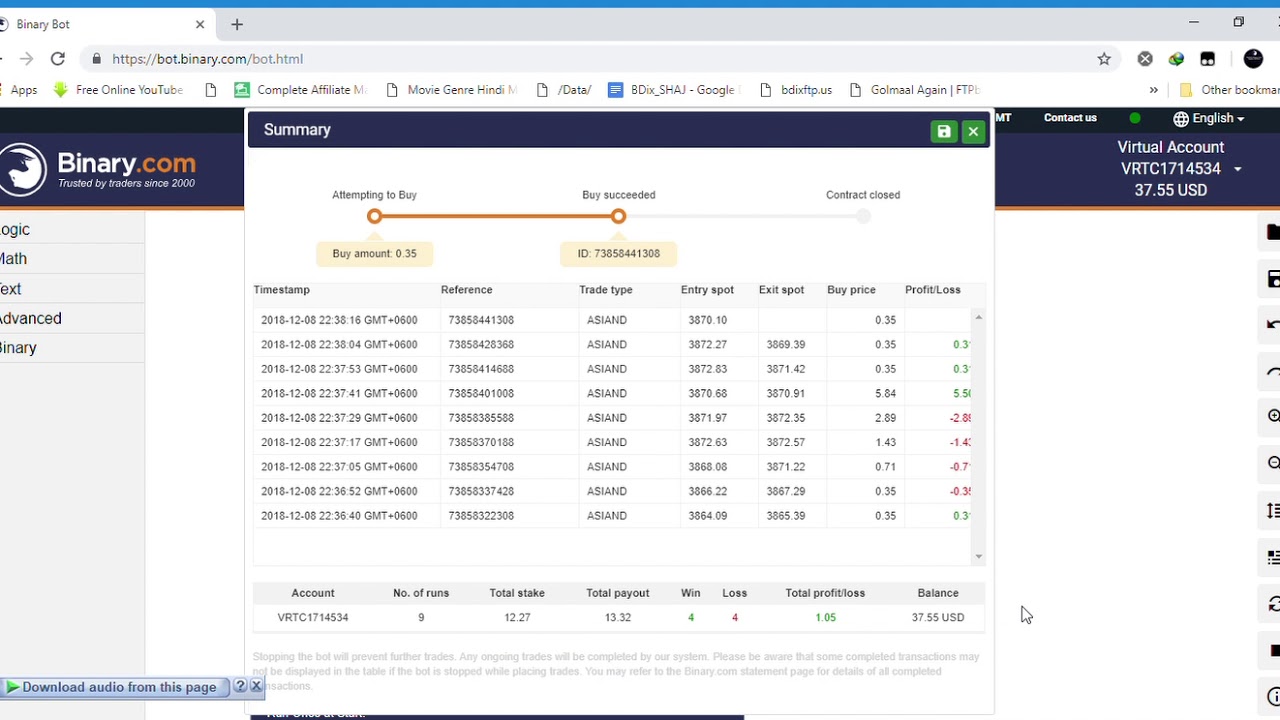Open help on the download audio bar
The height and width of the screenshot is (720, 1280).
[240, 686]
